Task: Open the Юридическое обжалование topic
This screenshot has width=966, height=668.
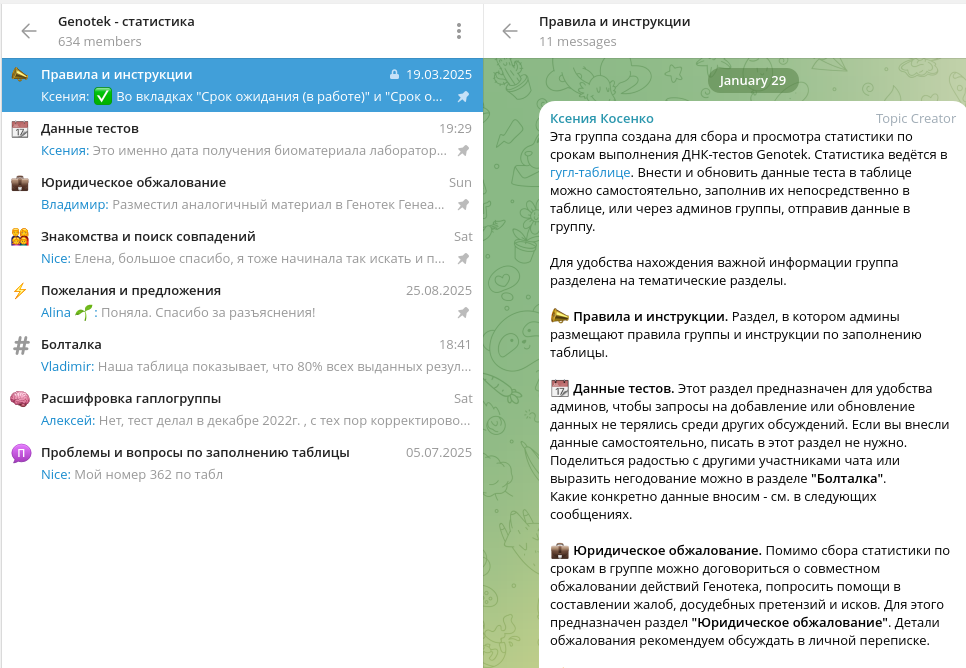Action: [x=242, y=193]
